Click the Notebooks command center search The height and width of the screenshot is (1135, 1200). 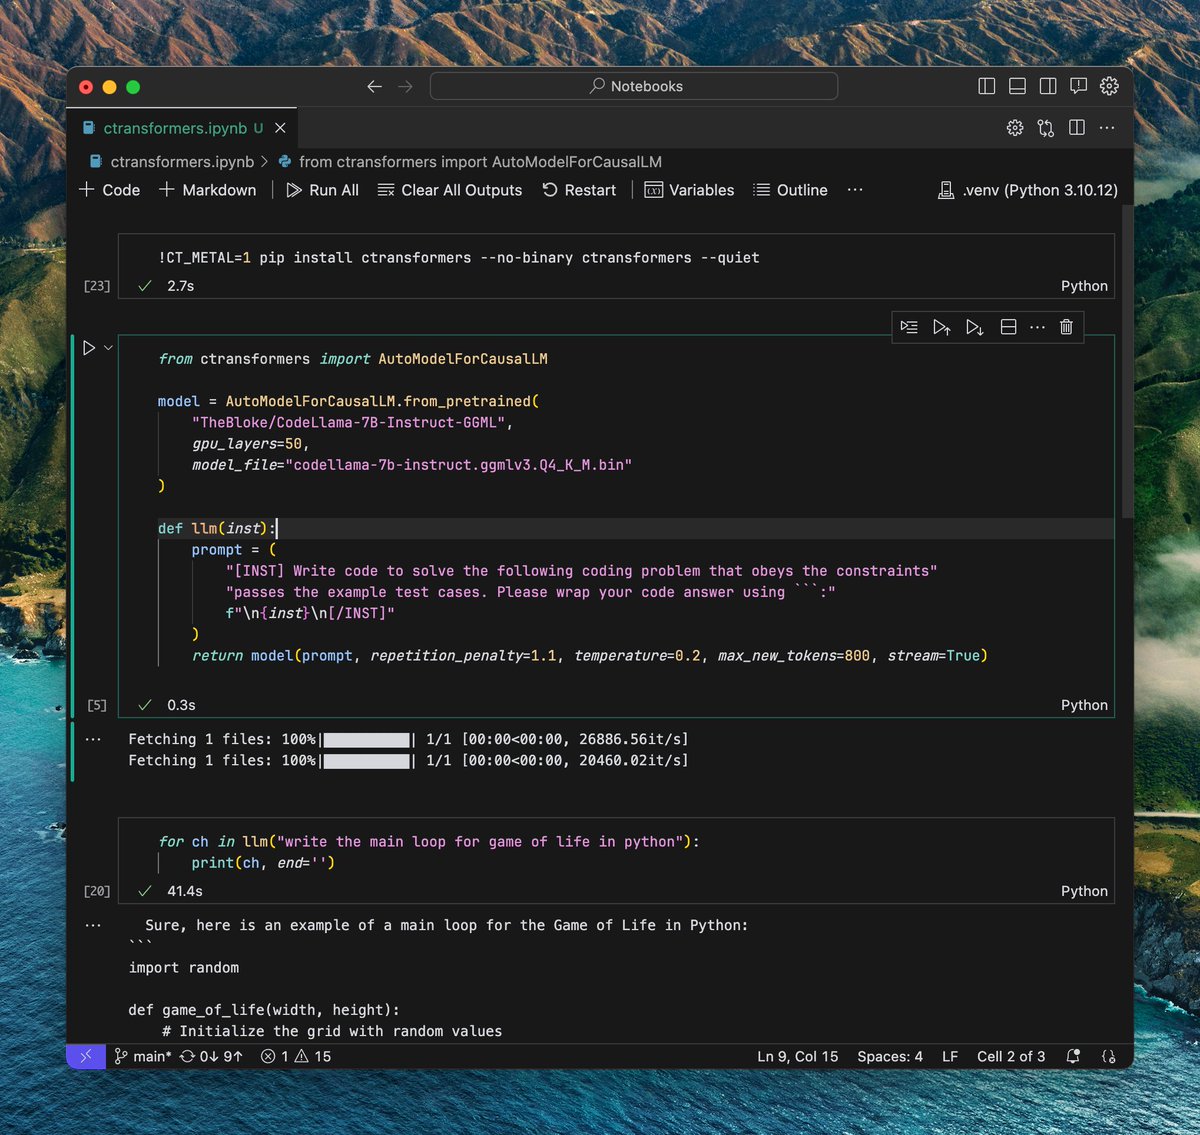[x=634, y=86]
